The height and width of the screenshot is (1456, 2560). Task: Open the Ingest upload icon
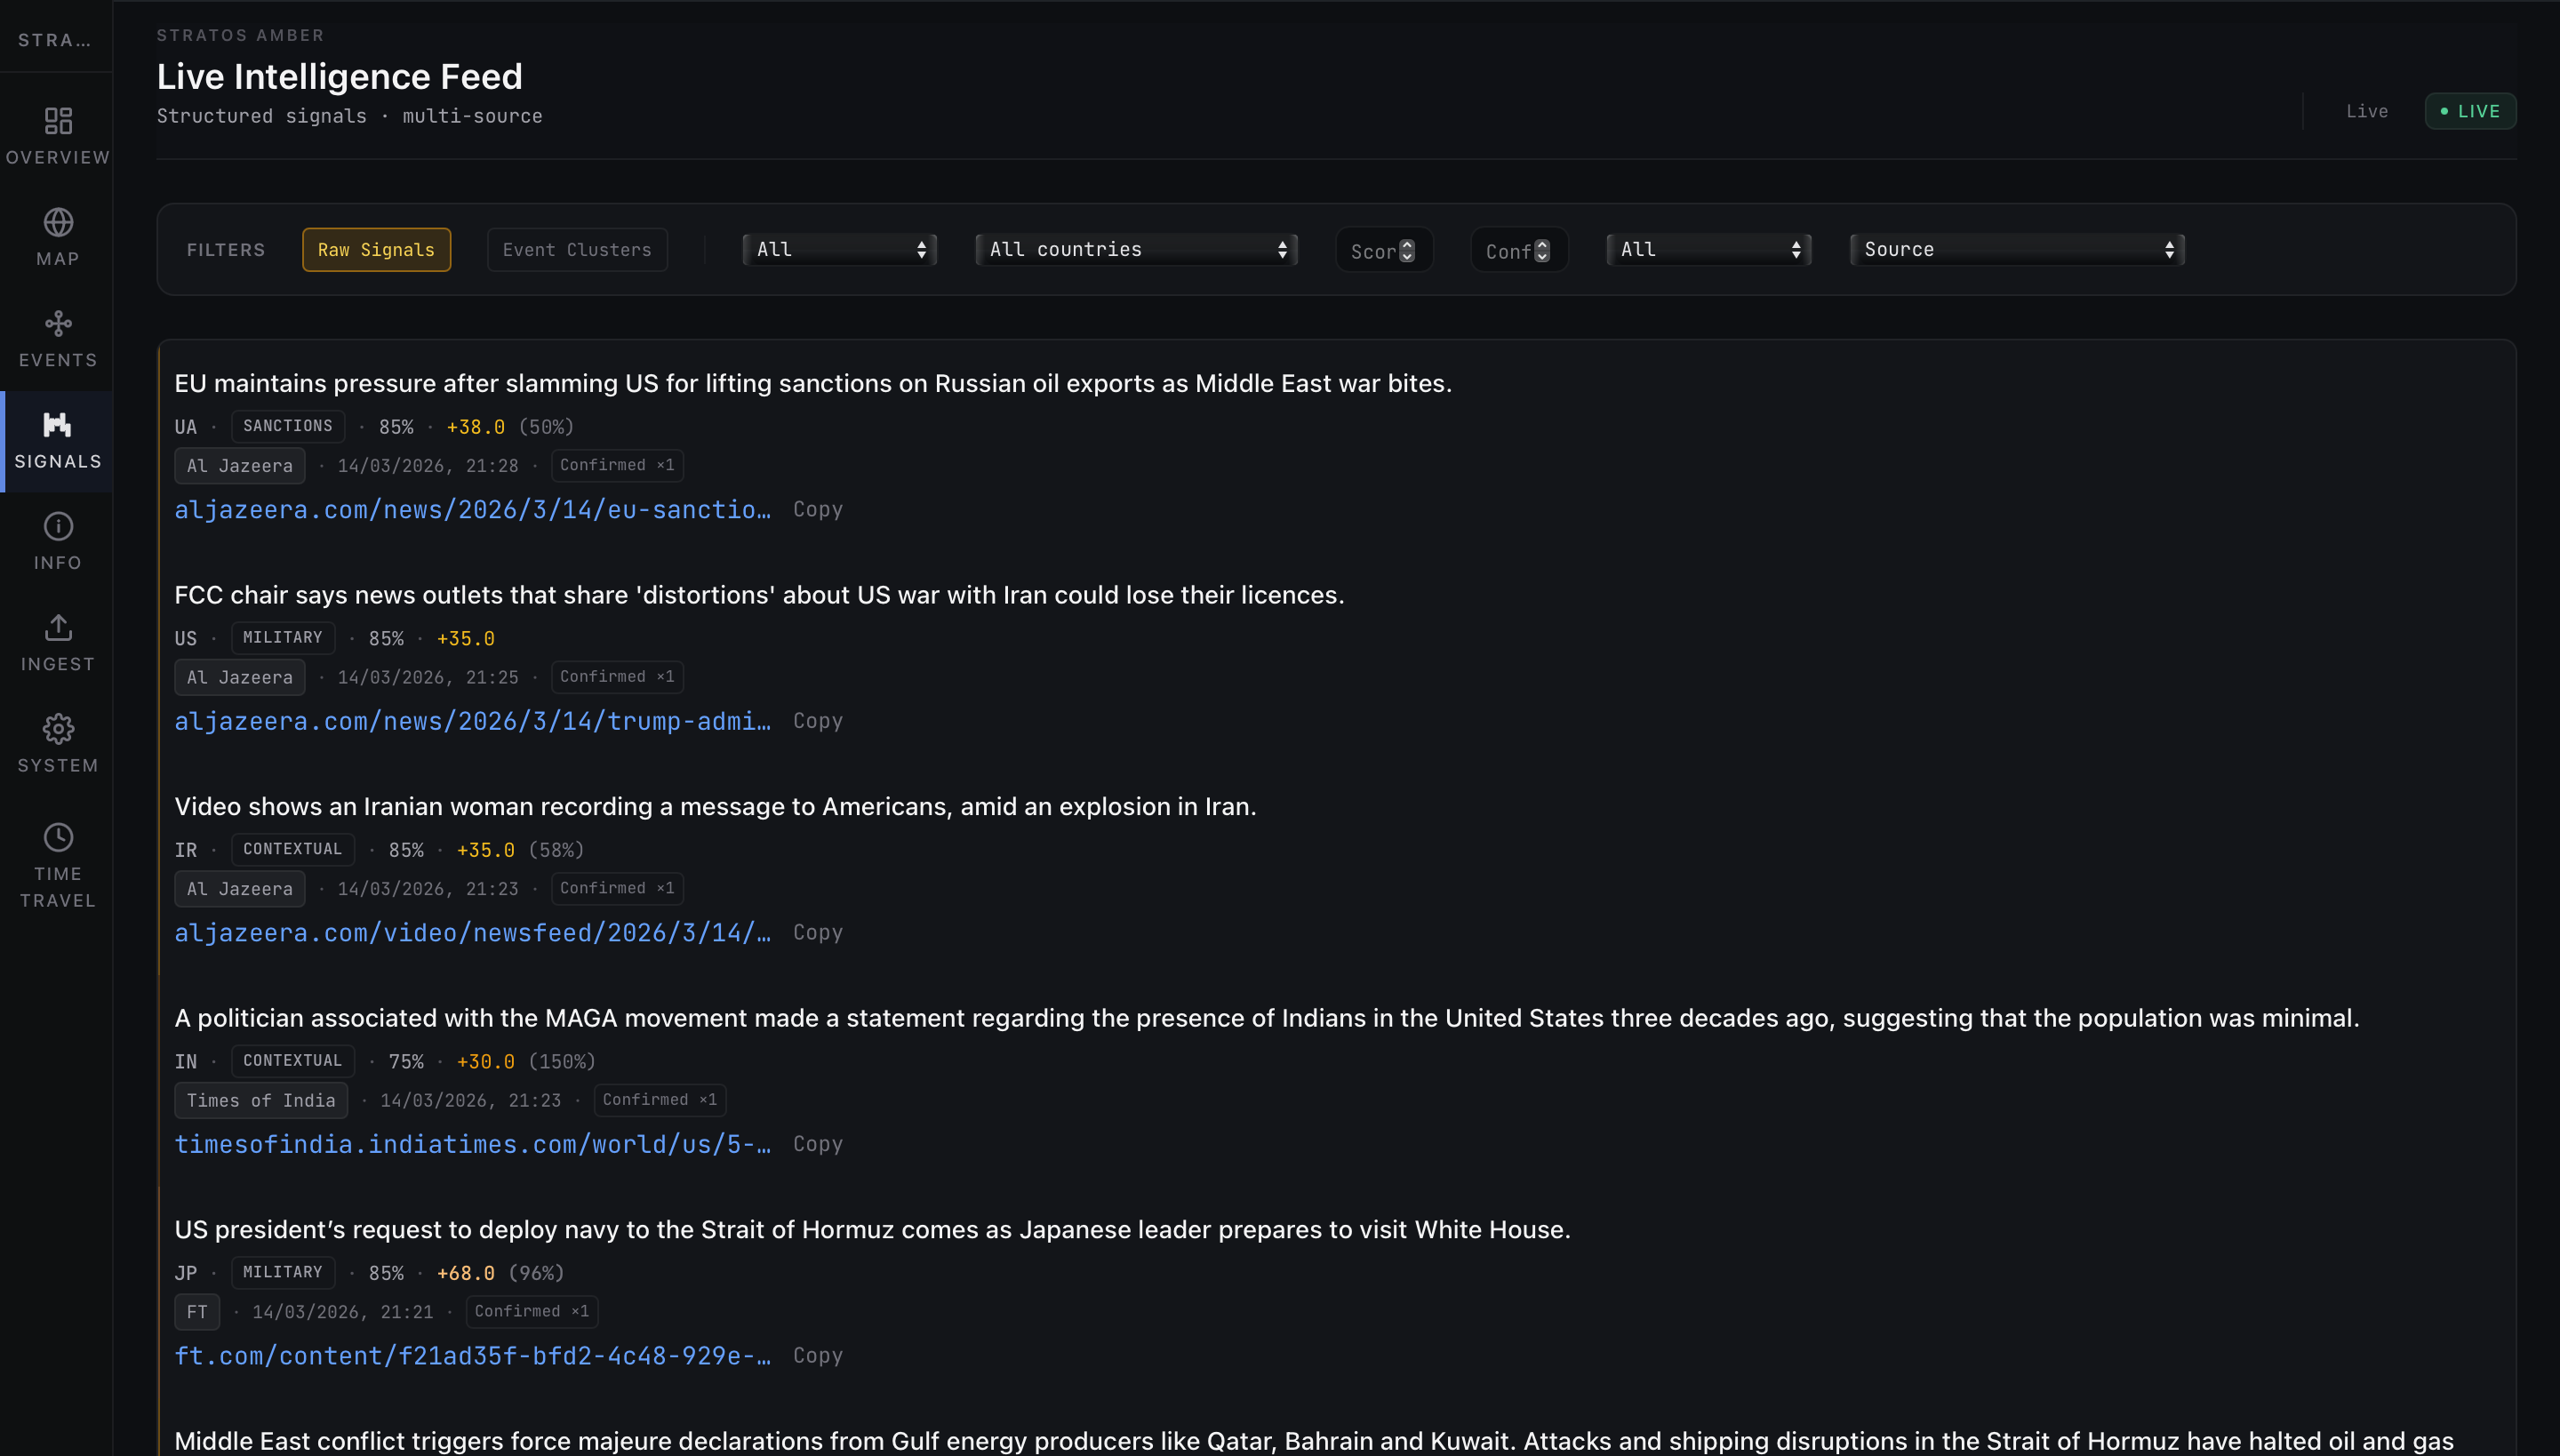pos(58,628)
